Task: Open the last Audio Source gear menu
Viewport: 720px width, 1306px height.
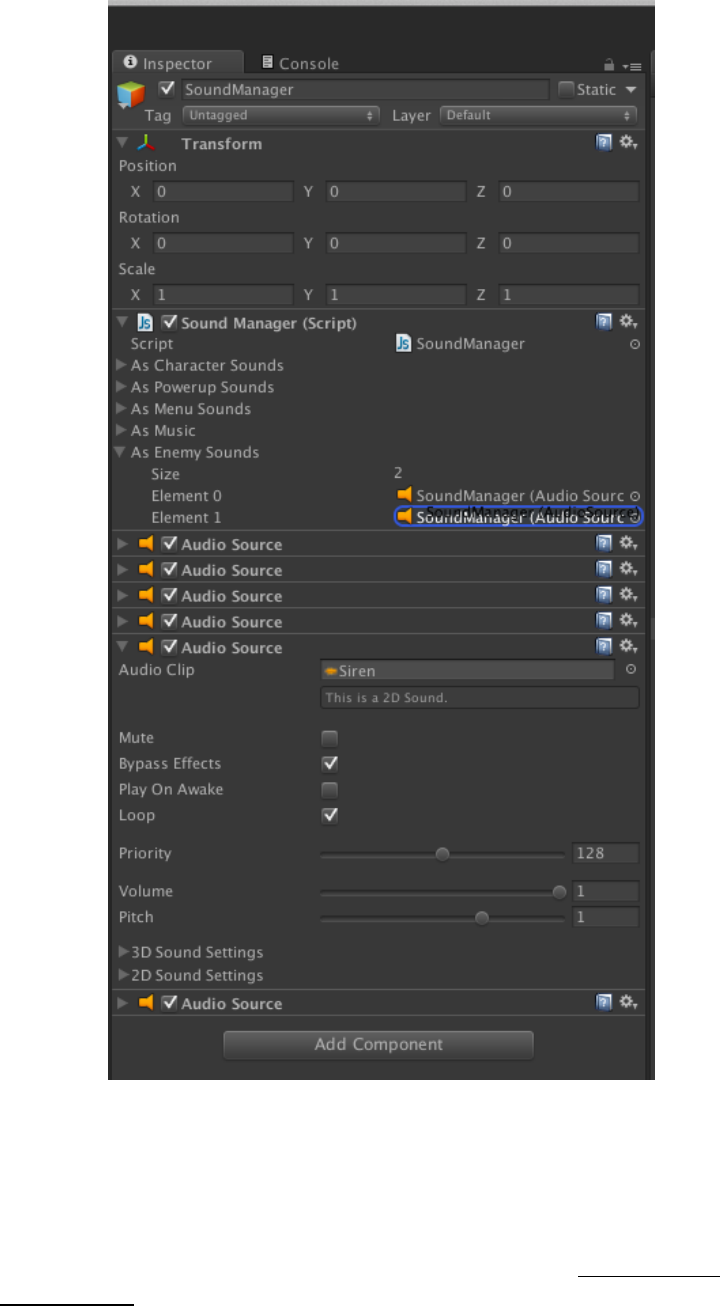Action: pos(629,1002)
